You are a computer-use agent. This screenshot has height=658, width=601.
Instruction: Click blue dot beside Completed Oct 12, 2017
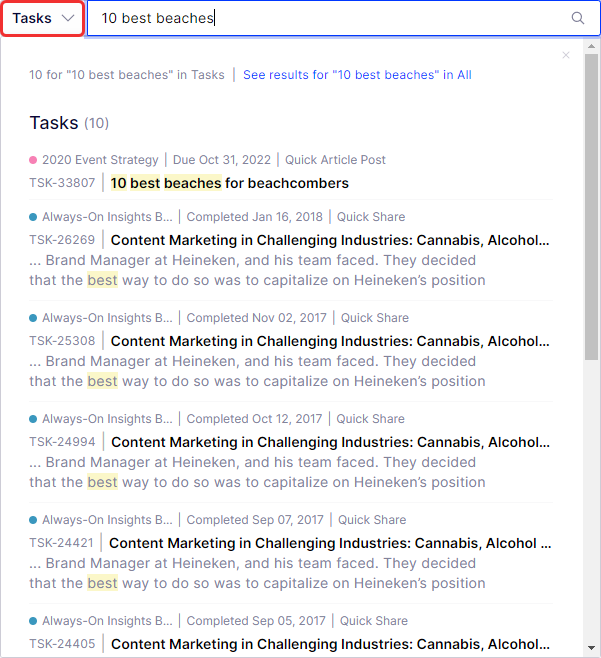pos(33,419)
